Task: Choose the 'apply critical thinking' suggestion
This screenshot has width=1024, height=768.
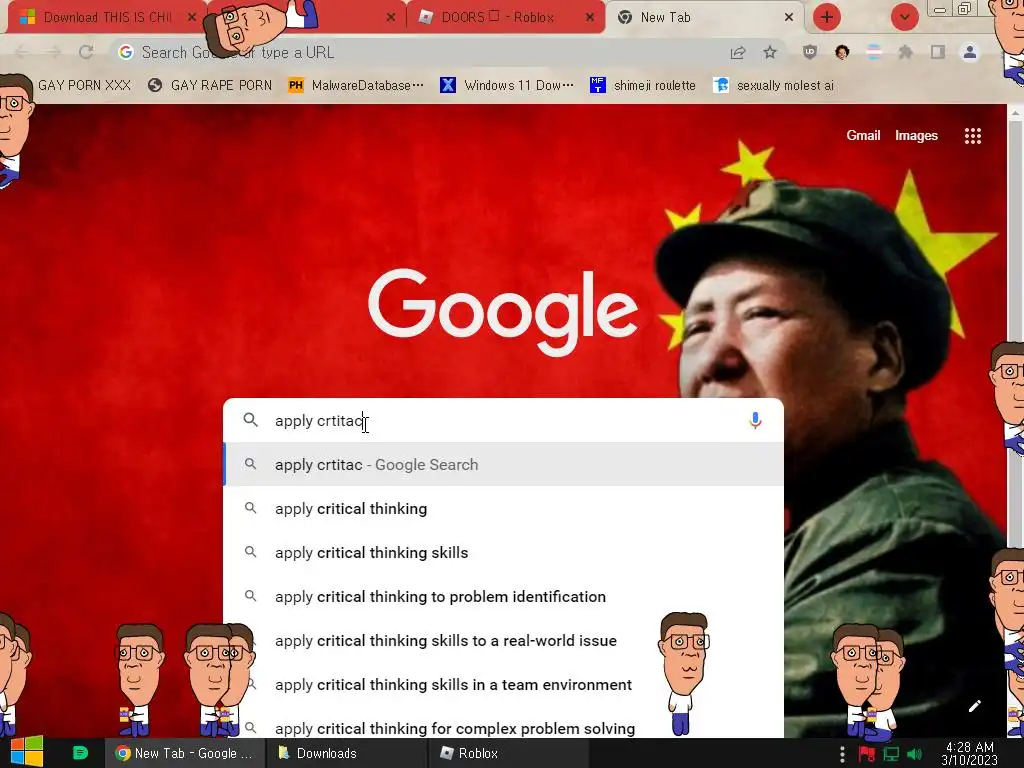Action: pos(503,509)
